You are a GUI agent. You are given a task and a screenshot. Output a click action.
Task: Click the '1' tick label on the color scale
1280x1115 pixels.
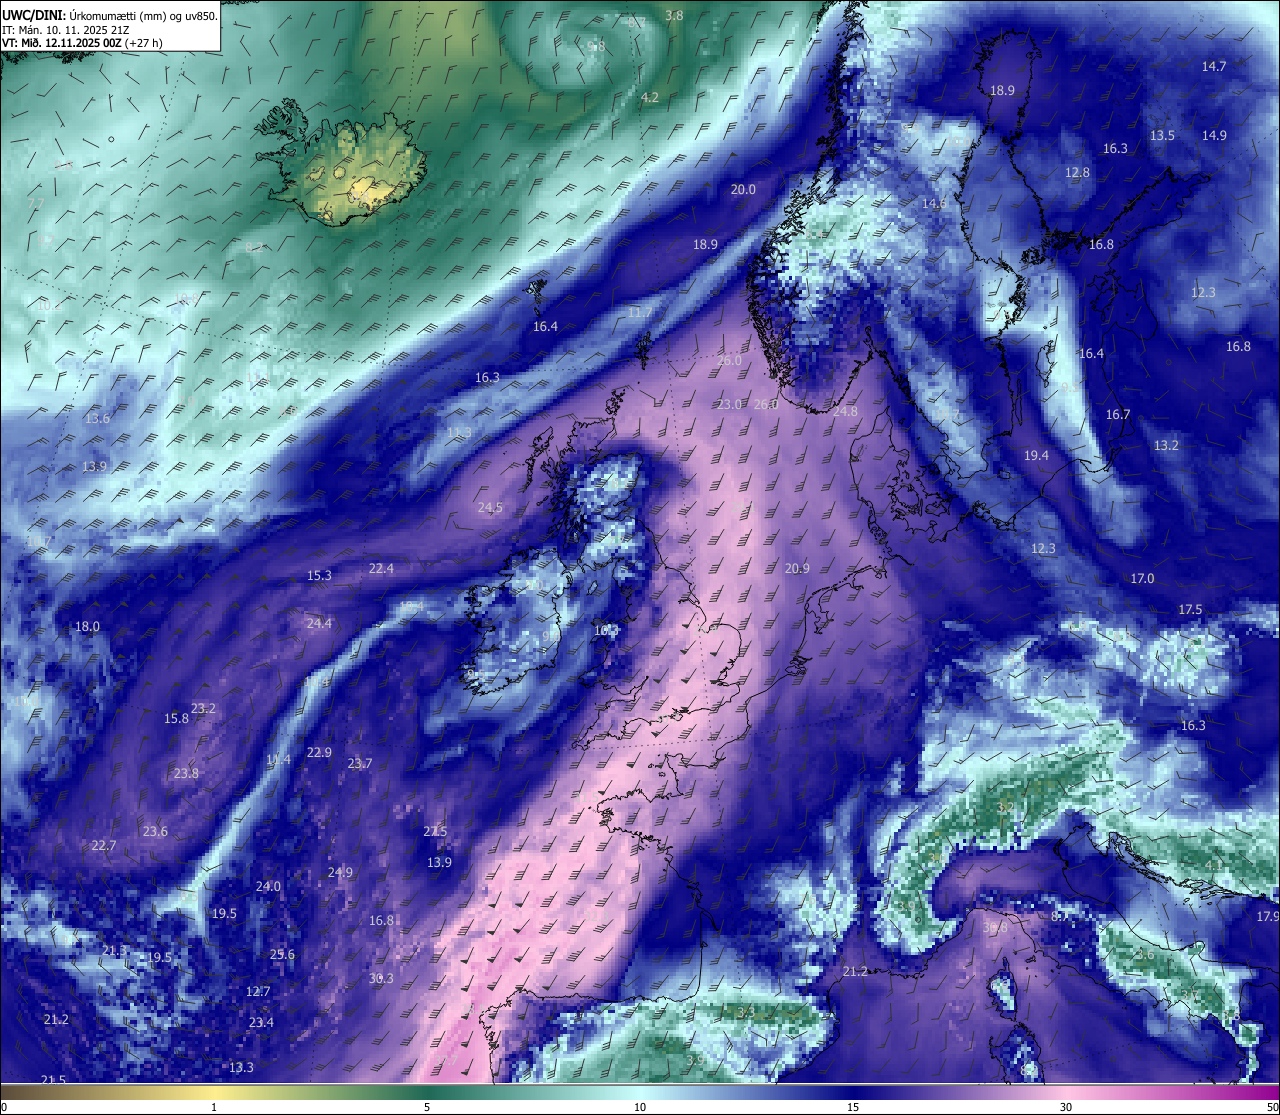[214, 1107]
